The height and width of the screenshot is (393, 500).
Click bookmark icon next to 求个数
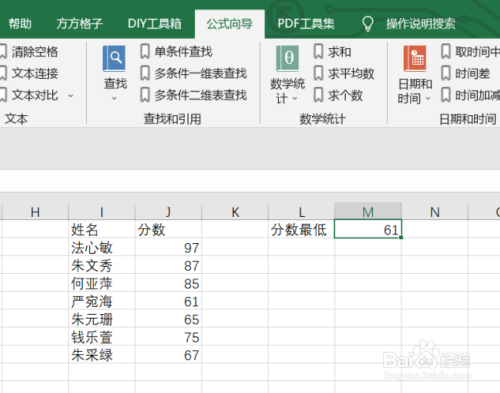point(319,95)
